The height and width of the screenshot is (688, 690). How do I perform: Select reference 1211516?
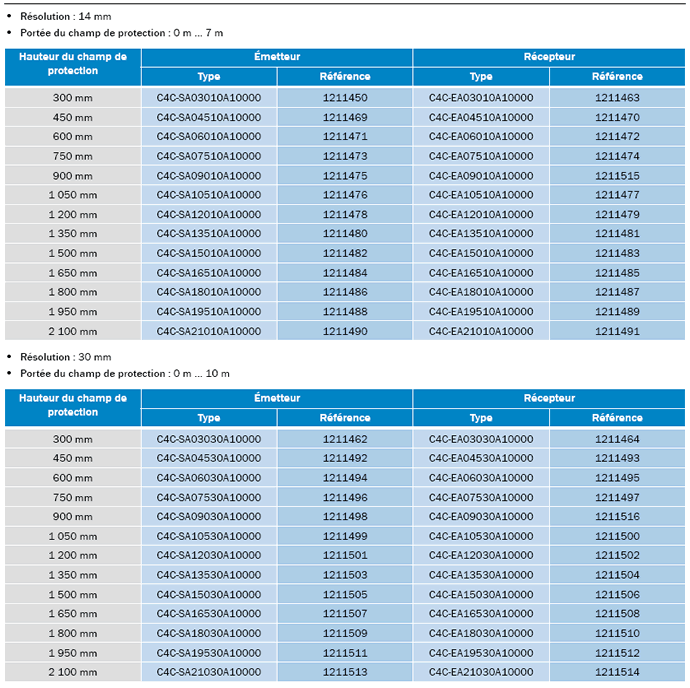(617, 517)
